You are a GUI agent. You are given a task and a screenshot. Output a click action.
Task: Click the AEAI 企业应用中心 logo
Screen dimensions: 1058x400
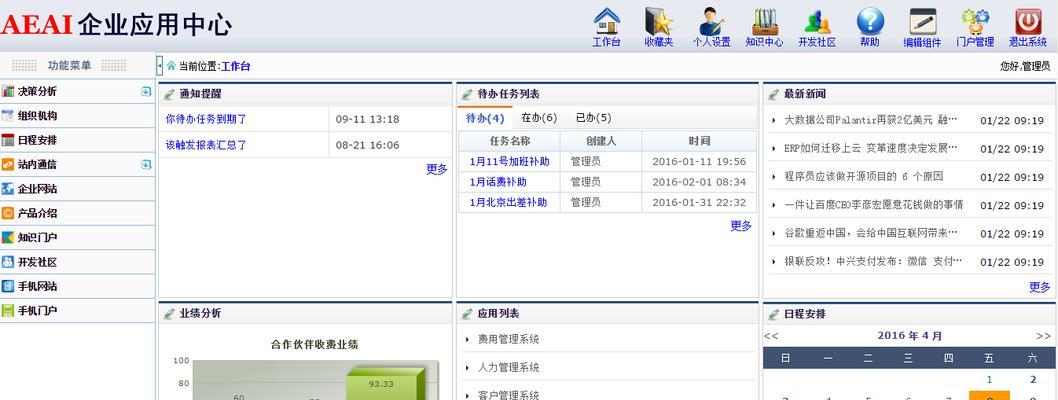pyautogui.click(x=116, y=25)
